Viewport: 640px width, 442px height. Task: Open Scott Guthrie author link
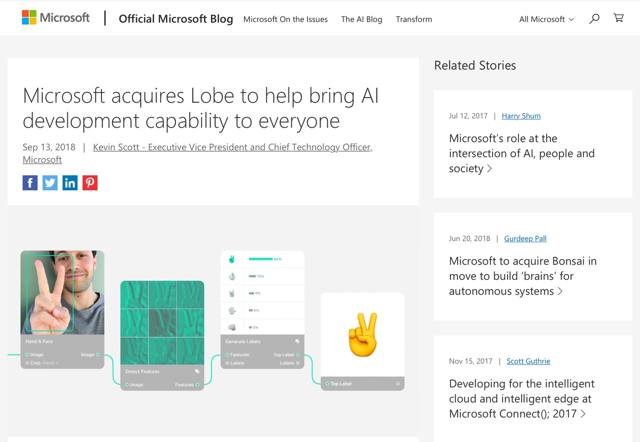click(528, 361)
